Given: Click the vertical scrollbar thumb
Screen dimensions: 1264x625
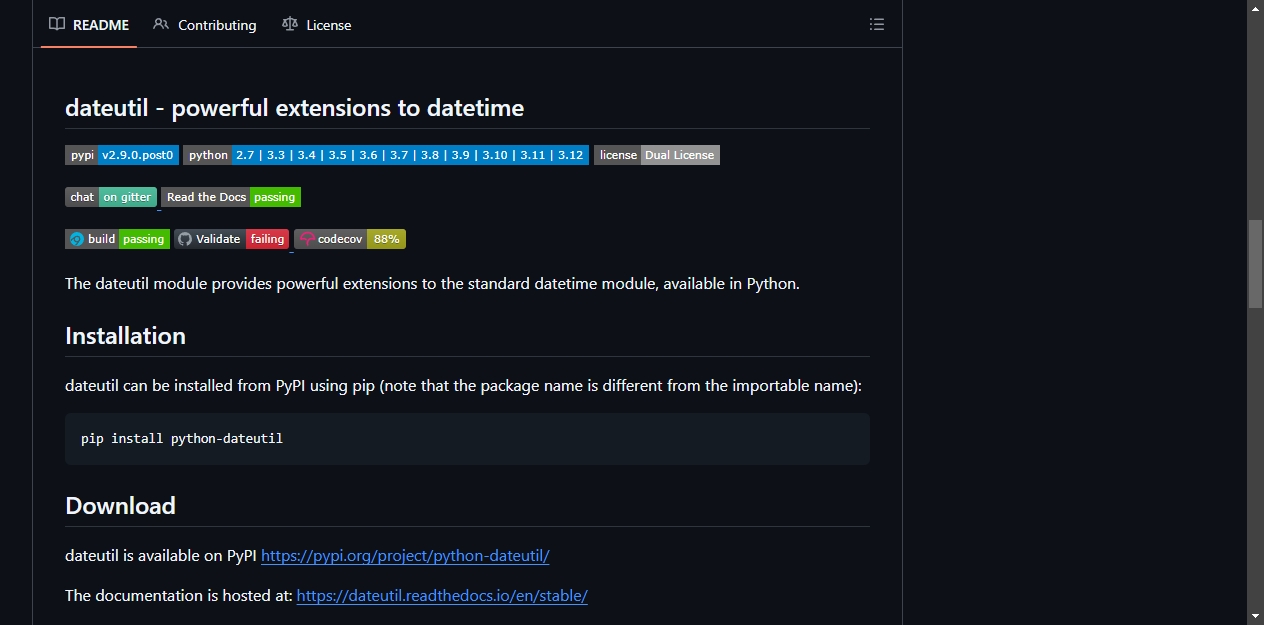Looking at the screenshot, I should point(1255,263).
